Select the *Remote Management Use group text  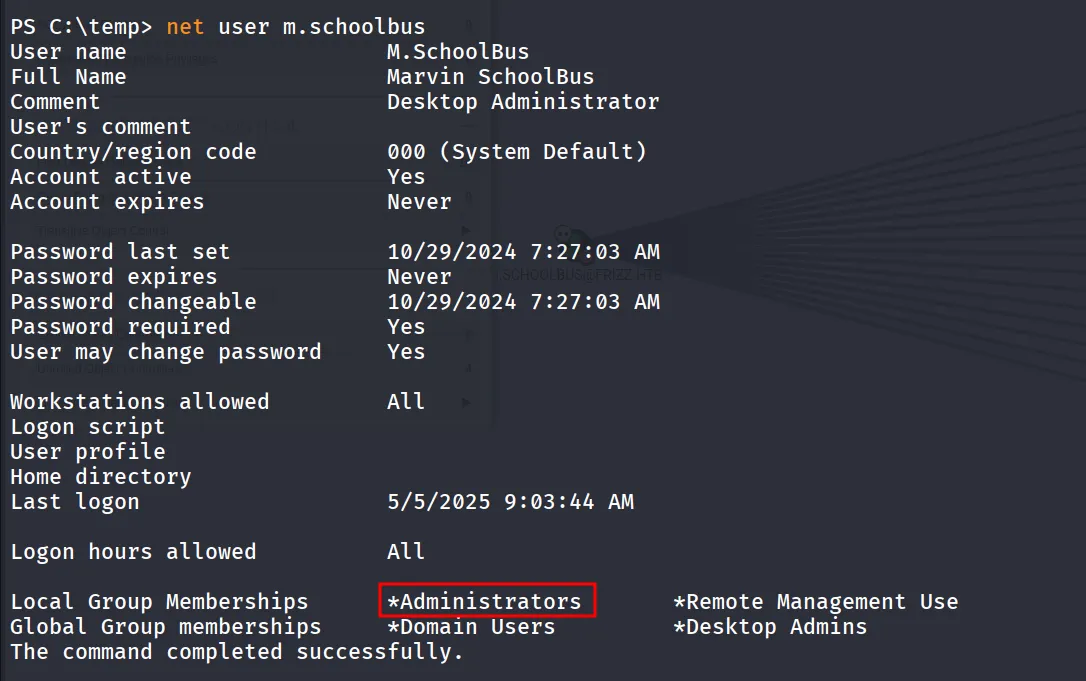816,602
